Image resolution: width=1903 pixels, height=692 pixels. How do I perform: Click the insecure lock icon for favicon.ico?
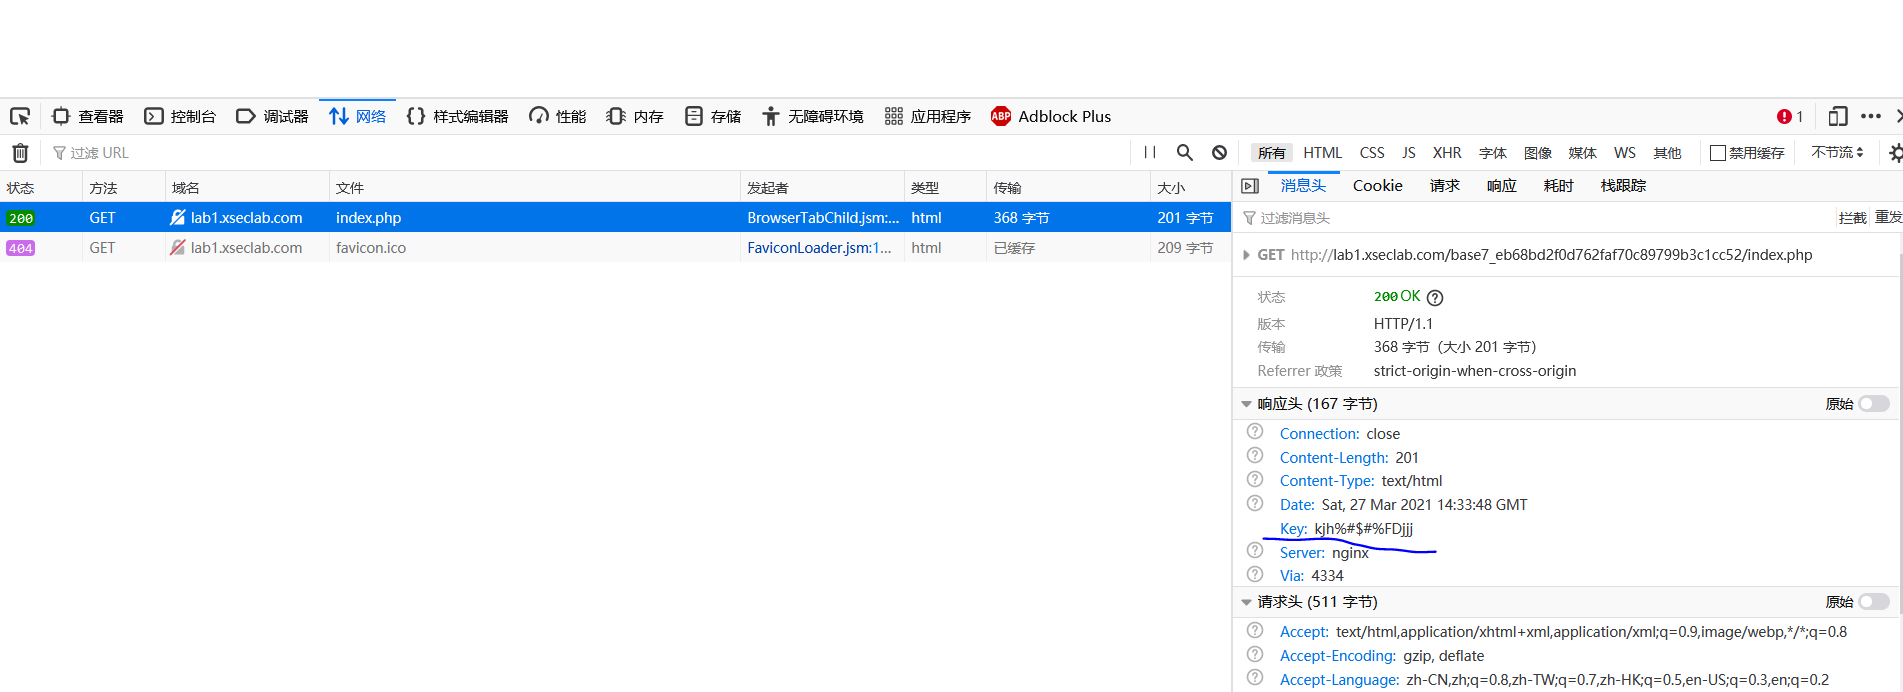(x=178, y=247)
